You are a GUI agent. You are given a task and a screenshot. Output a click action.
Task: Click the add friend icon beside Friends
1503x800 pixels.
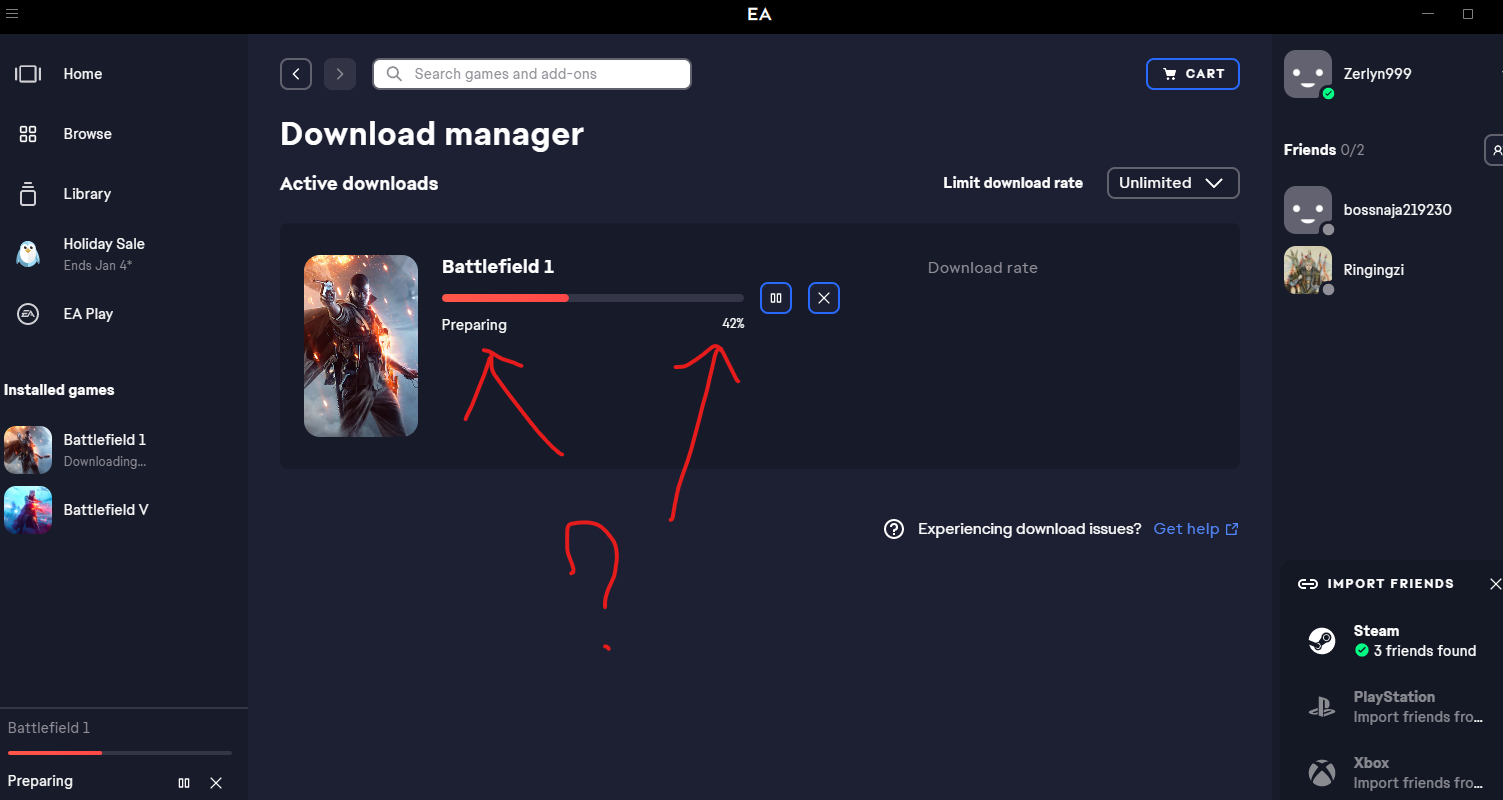tap(1495, 150)
